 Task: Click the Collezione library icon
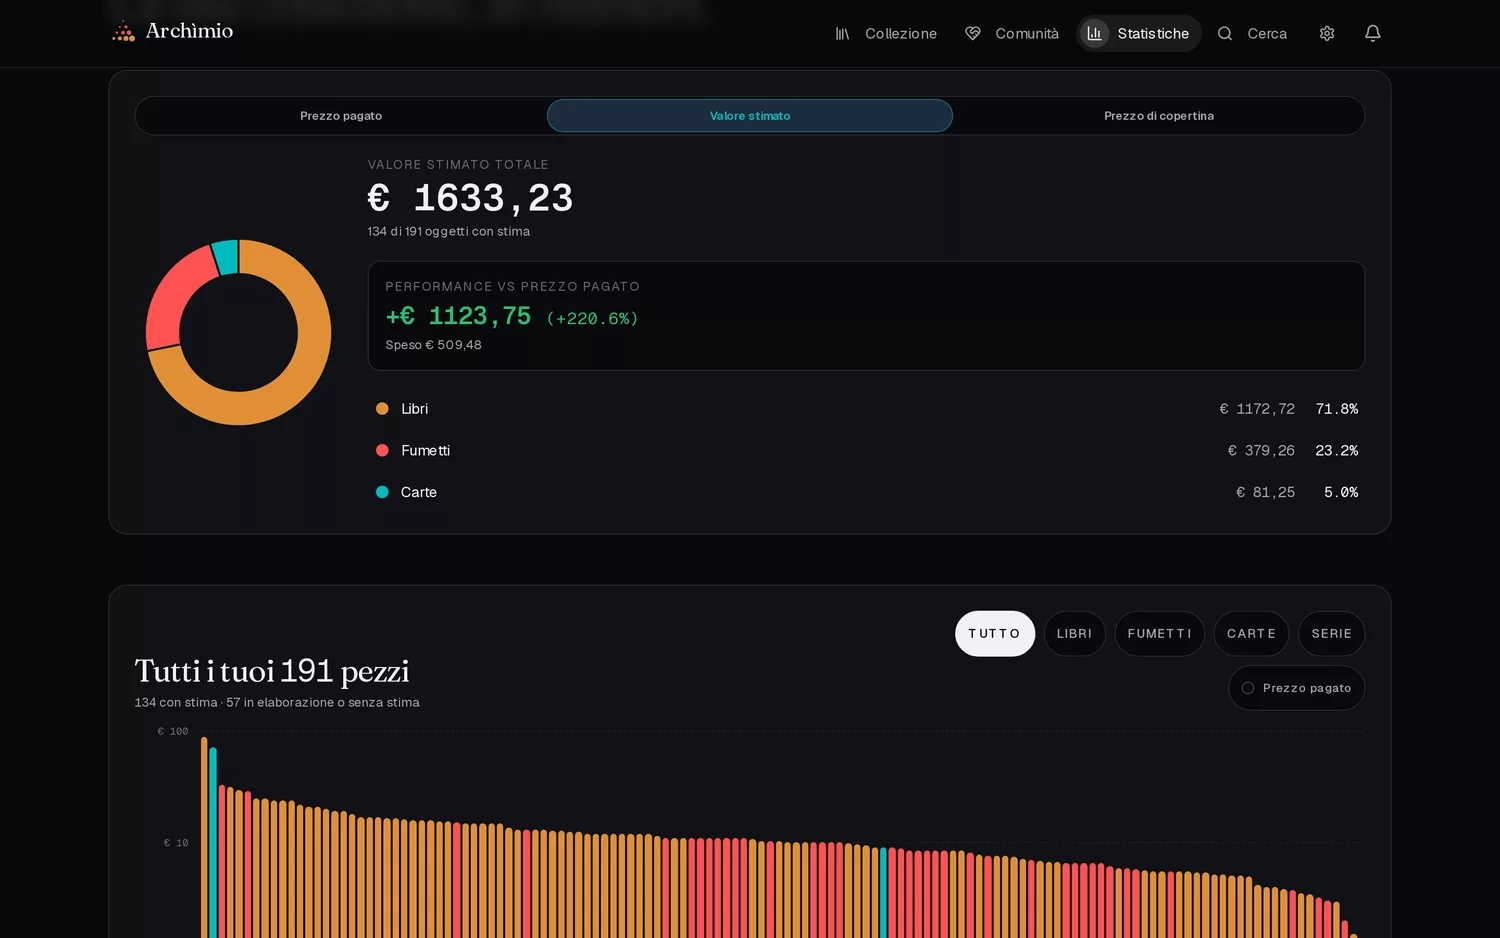point(843,34)
